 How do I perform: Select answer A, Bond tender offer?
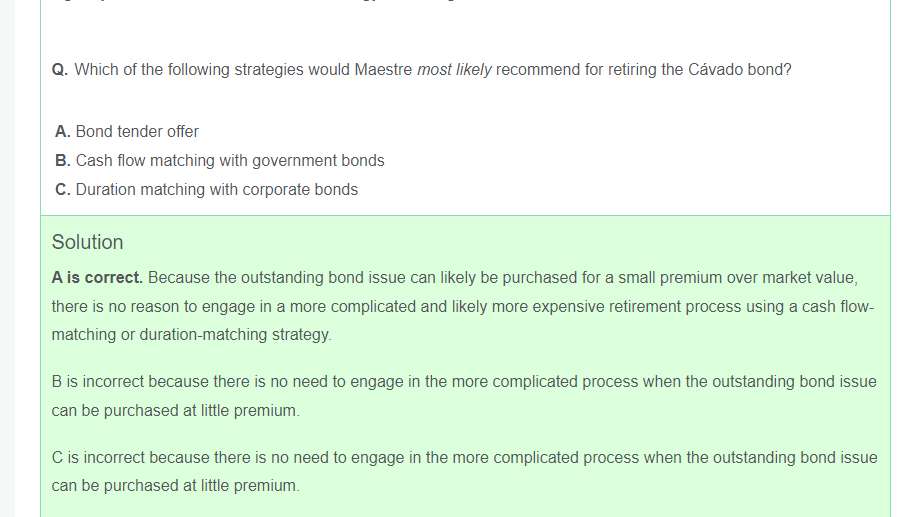coord(137,131)
